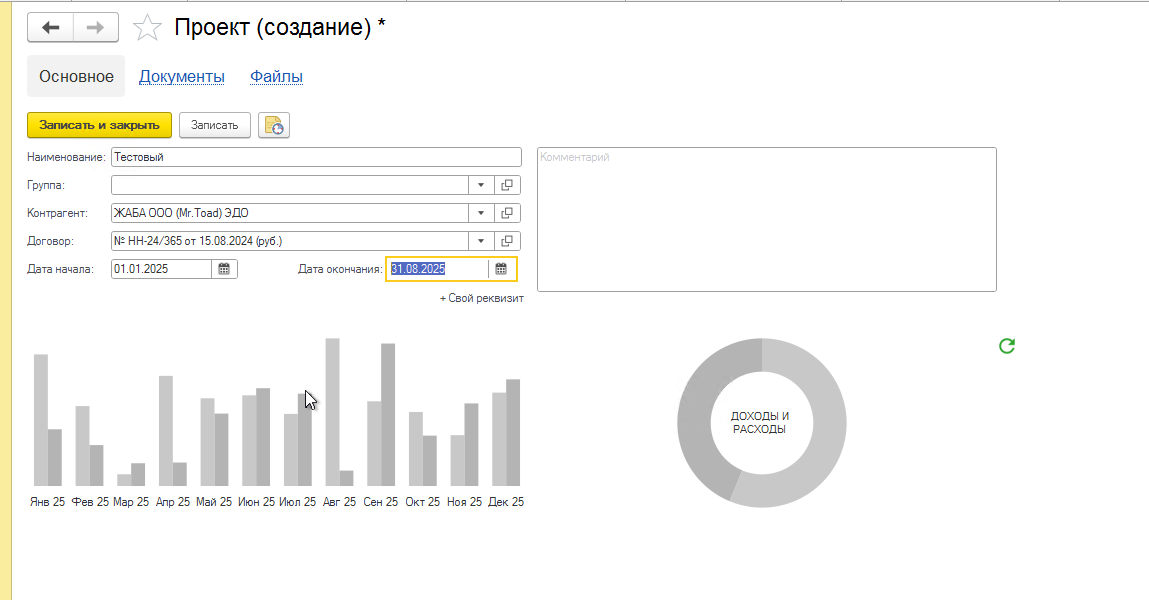Refresh the charts with the green refresh icon
Viewport: 1149px width, 600px height.
click(1006, 344)
